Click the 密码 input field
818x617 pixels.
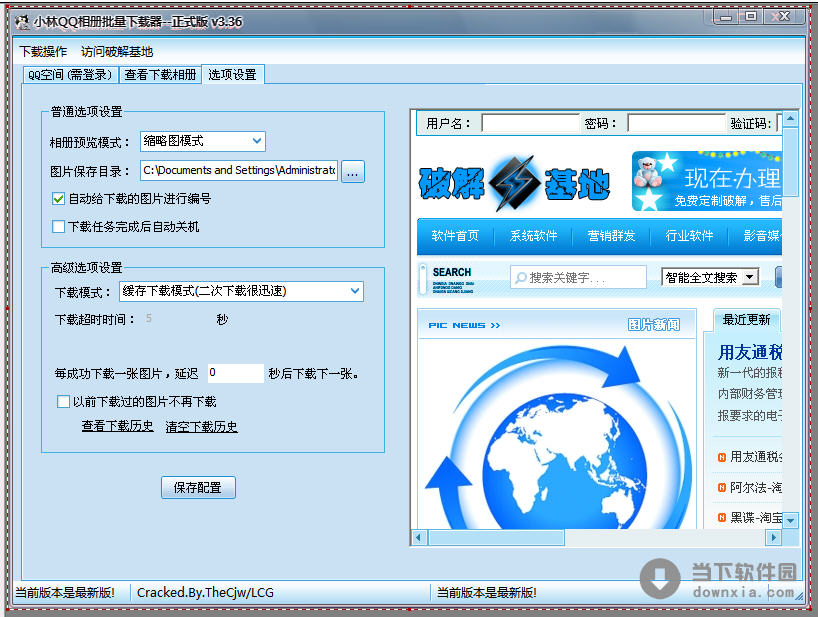tap(676, 124)
